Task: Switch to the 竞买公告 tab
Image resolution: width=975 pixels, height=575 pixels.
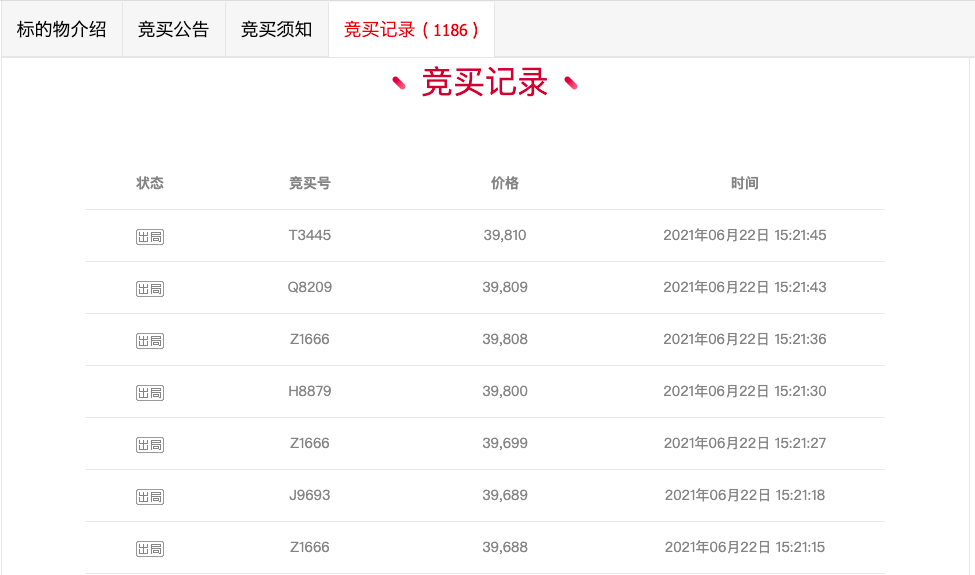Action: (x=173, y=29)
